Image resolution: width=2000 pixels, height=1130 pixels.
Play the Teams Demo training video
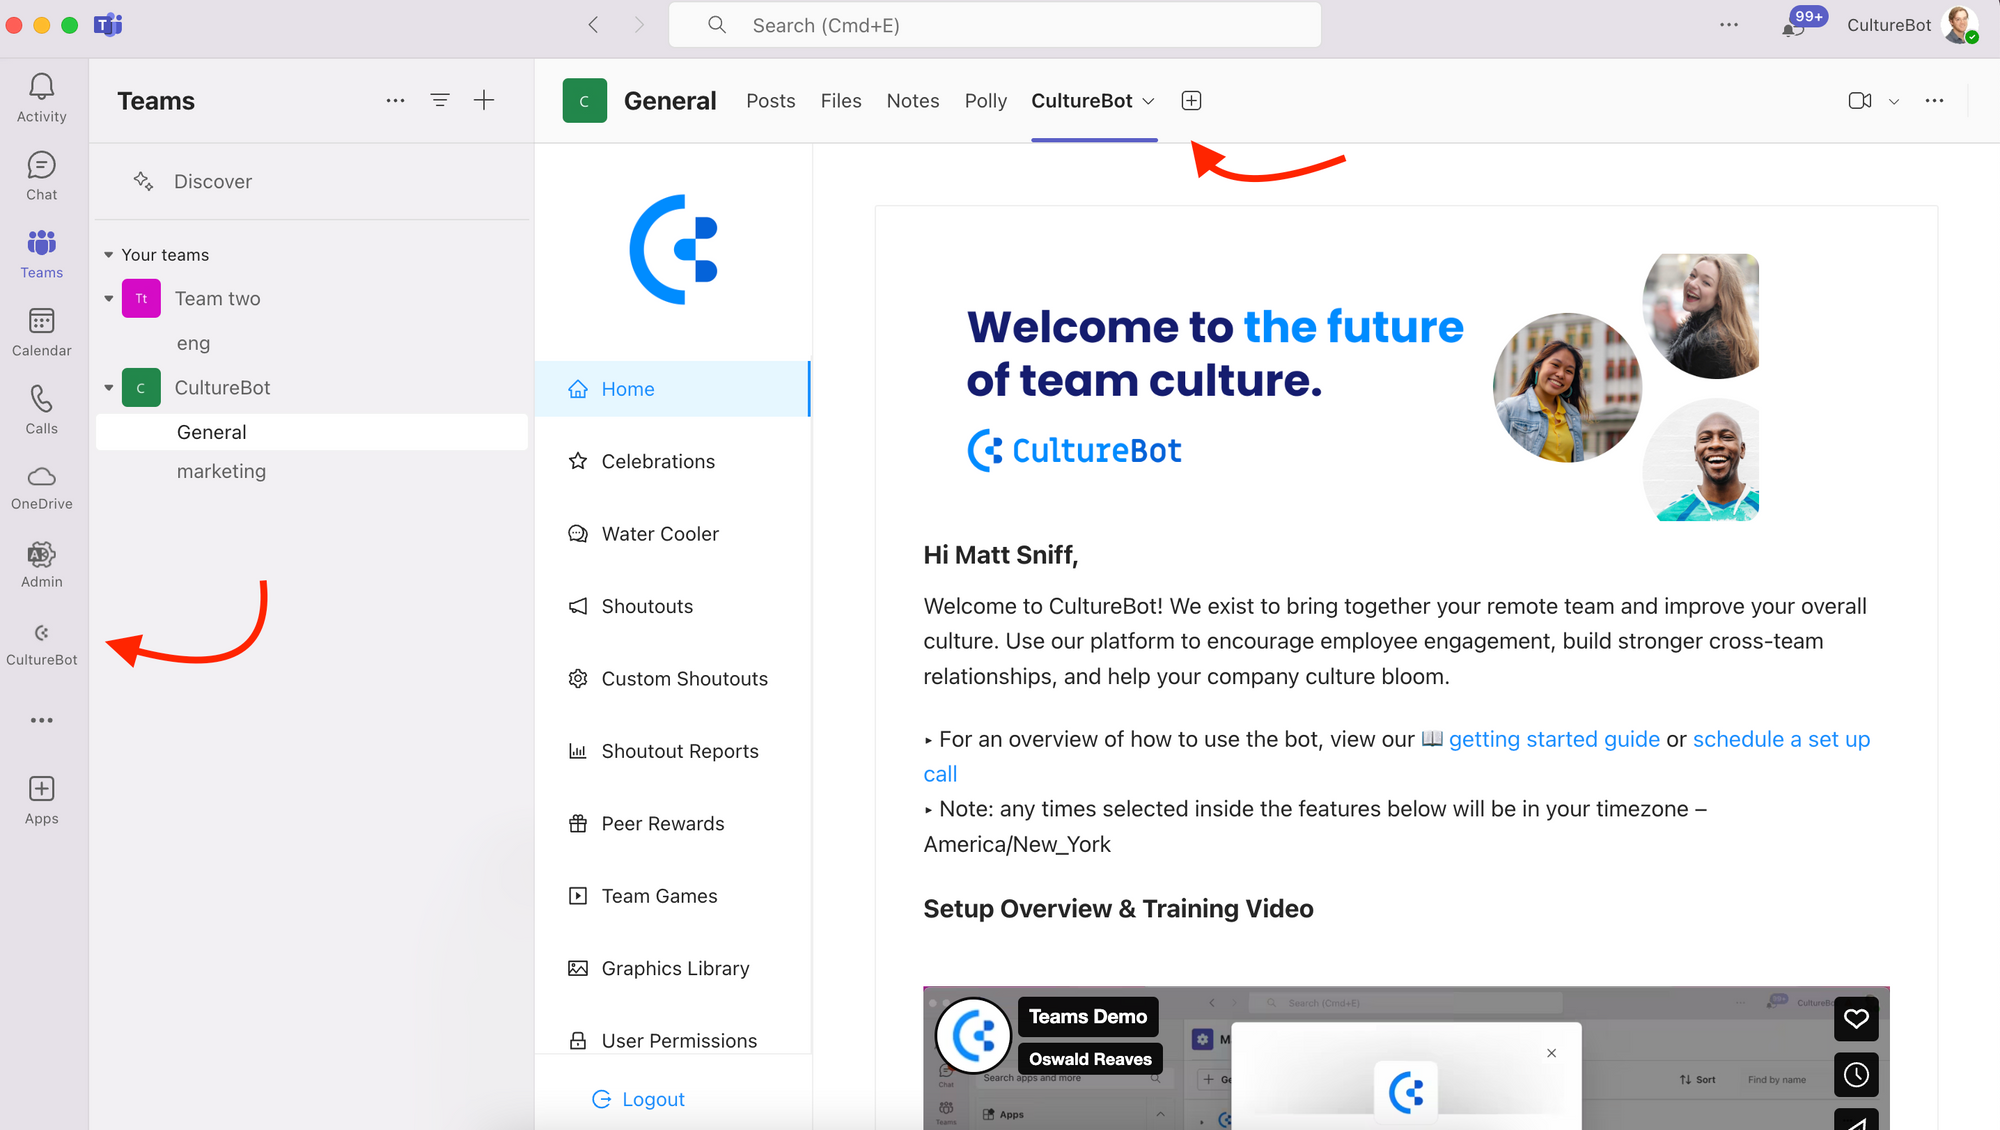pos(1406,1058)
